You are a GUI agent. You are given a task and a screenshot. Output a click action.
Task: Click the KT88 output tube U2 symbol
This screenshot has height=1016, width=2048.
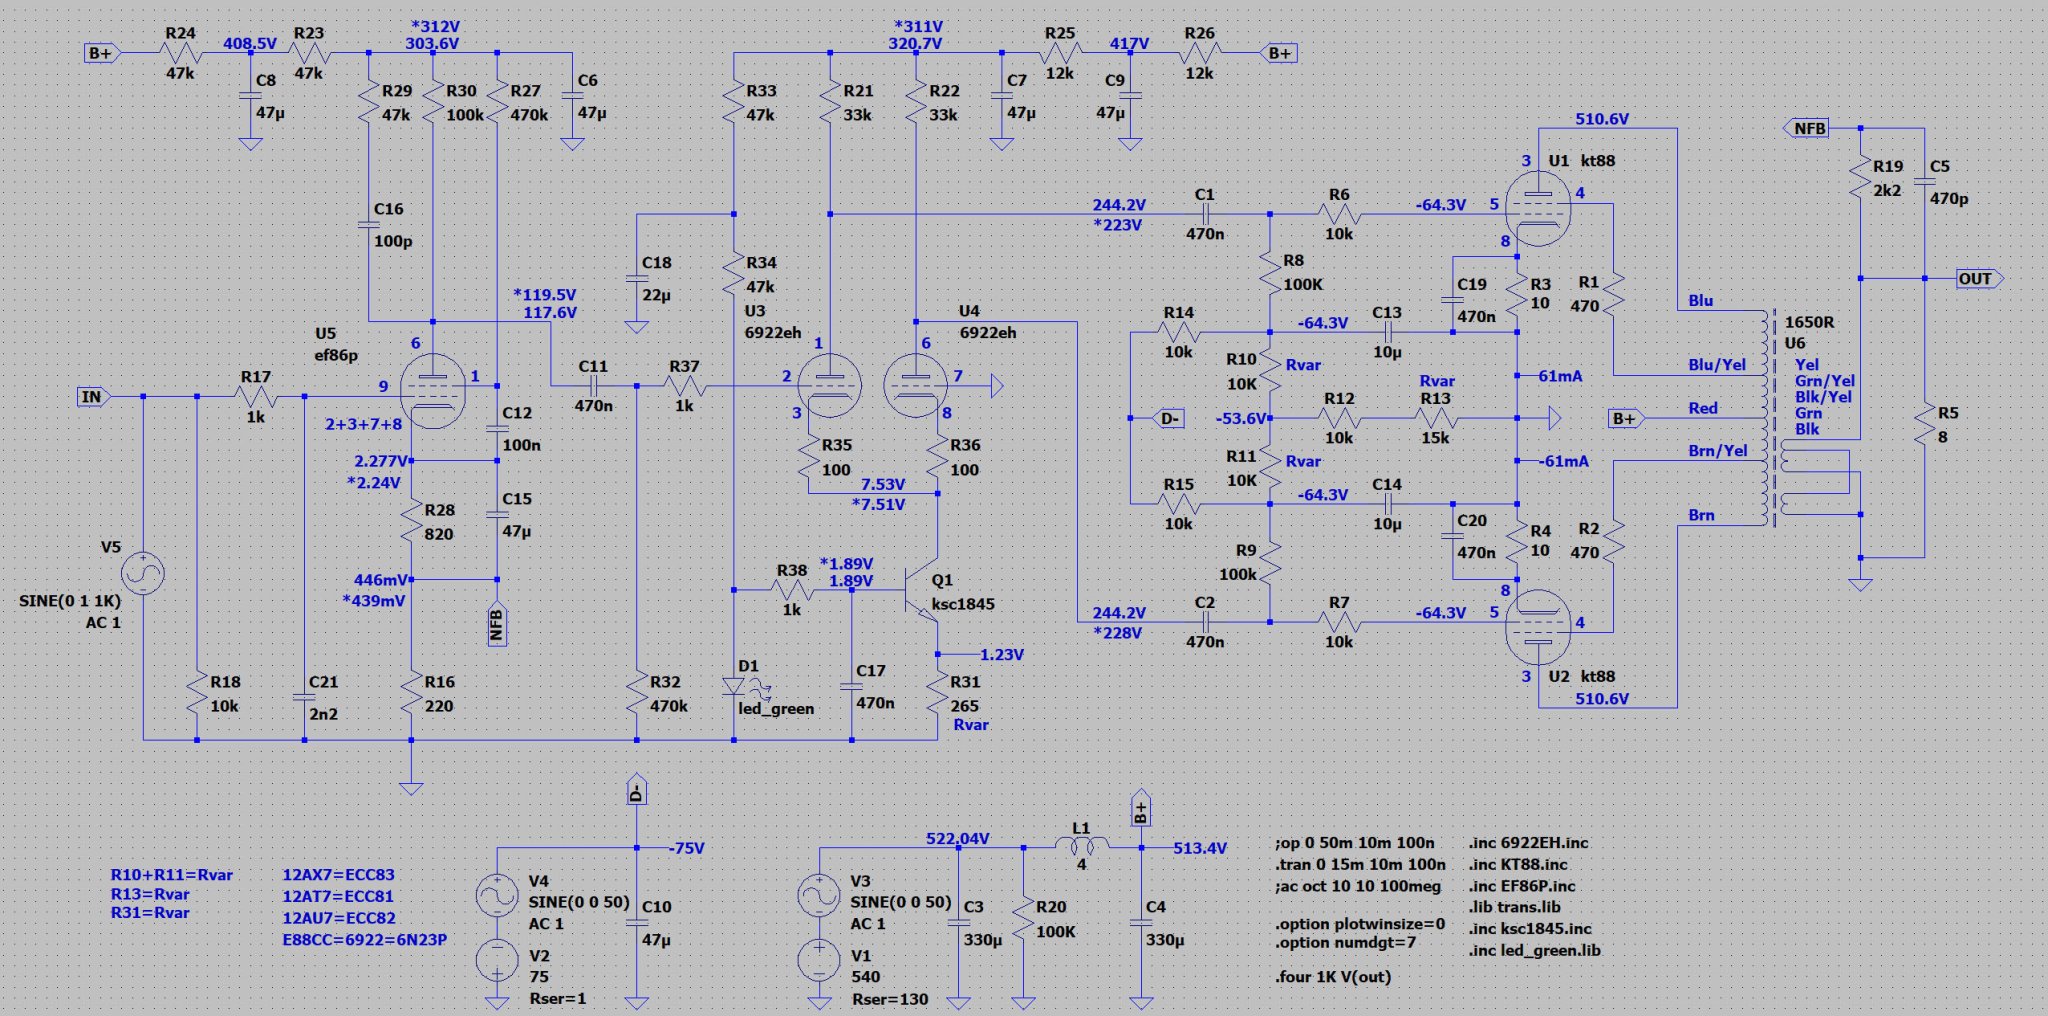(x=1538, y=628)
